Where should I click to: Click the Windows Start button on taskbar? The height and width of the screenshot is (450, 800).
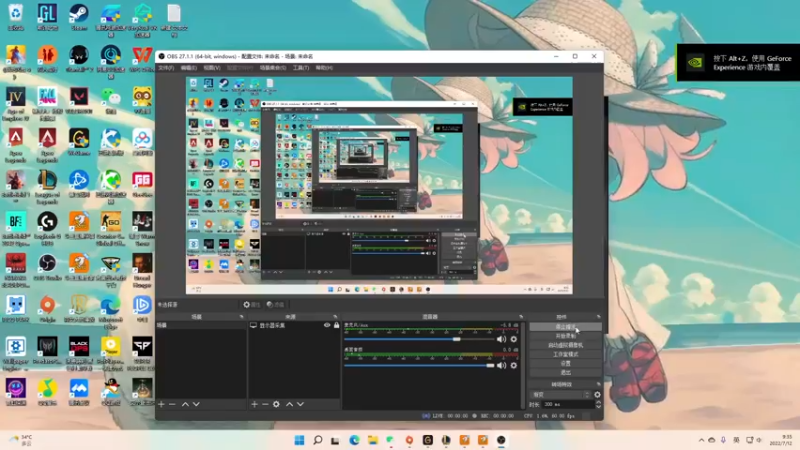[x=299, y=440]
